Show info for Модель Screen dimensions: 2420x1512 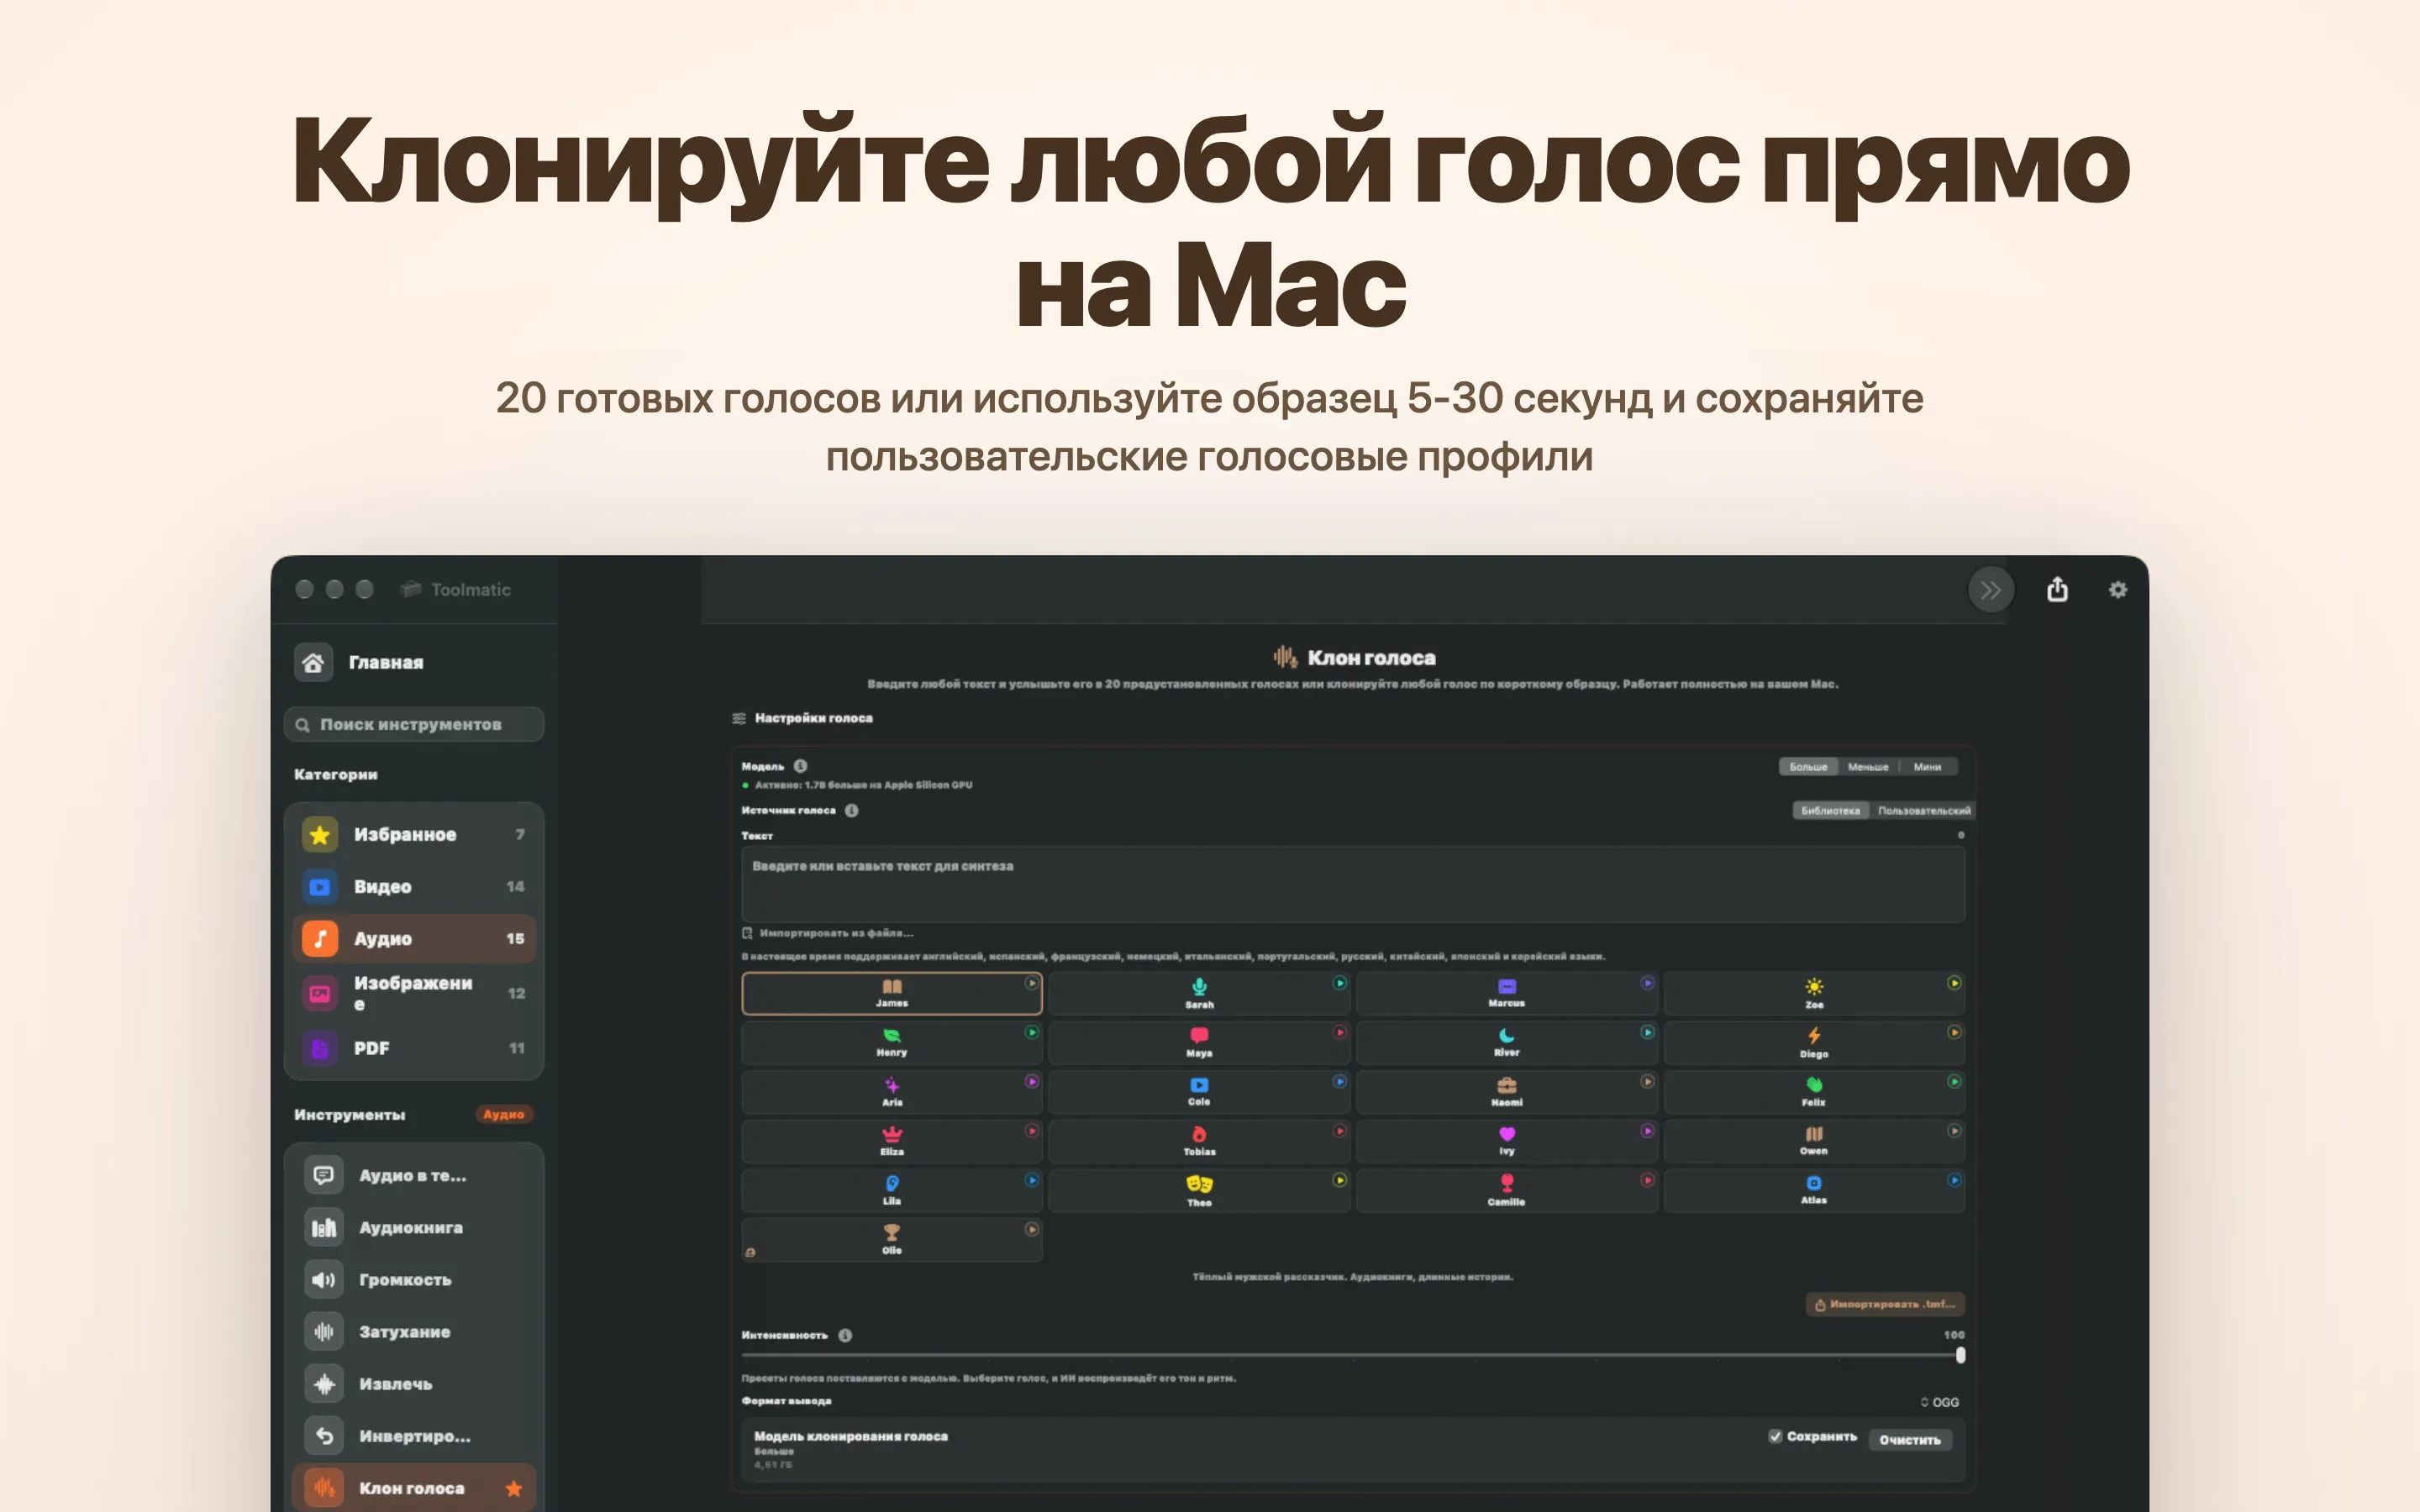(x=800, y=766)
